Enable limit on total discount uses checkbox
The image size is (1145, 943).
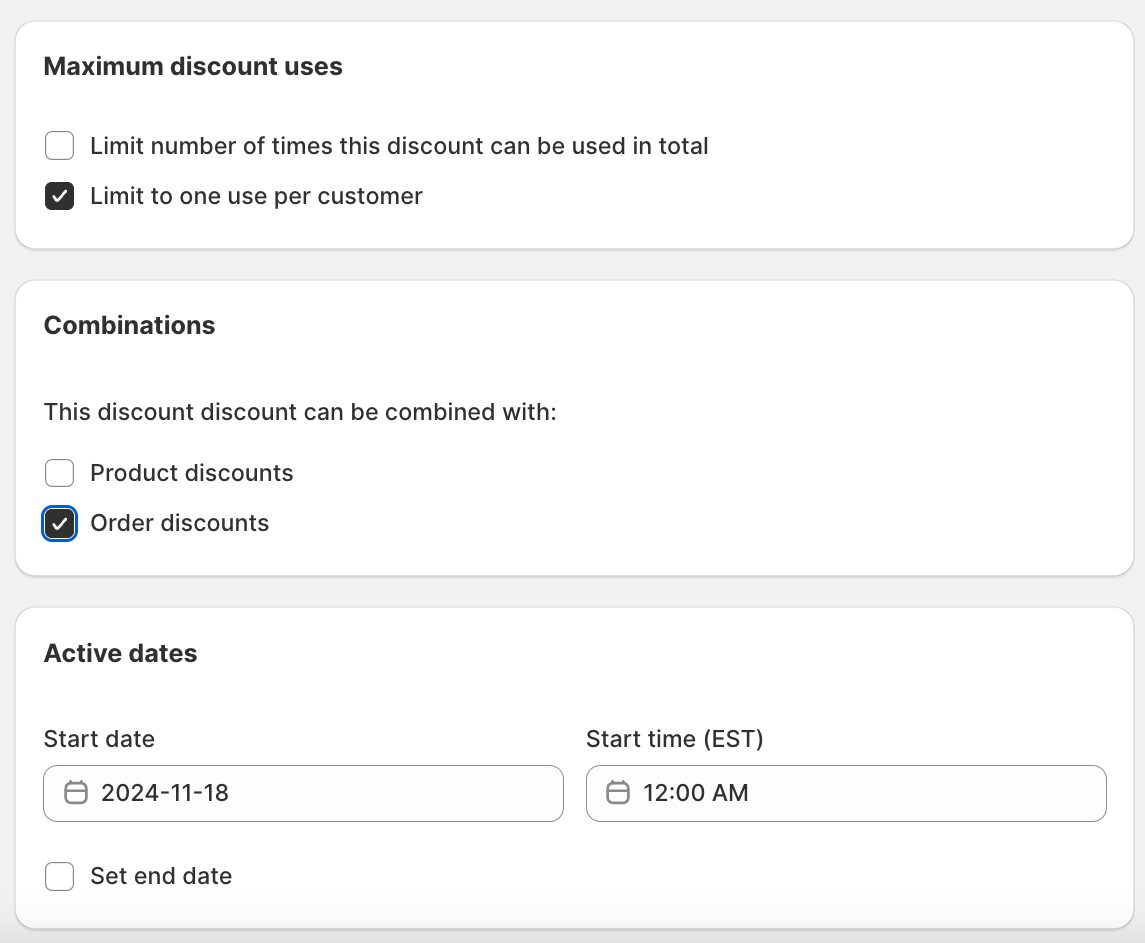tap(60, 146)
